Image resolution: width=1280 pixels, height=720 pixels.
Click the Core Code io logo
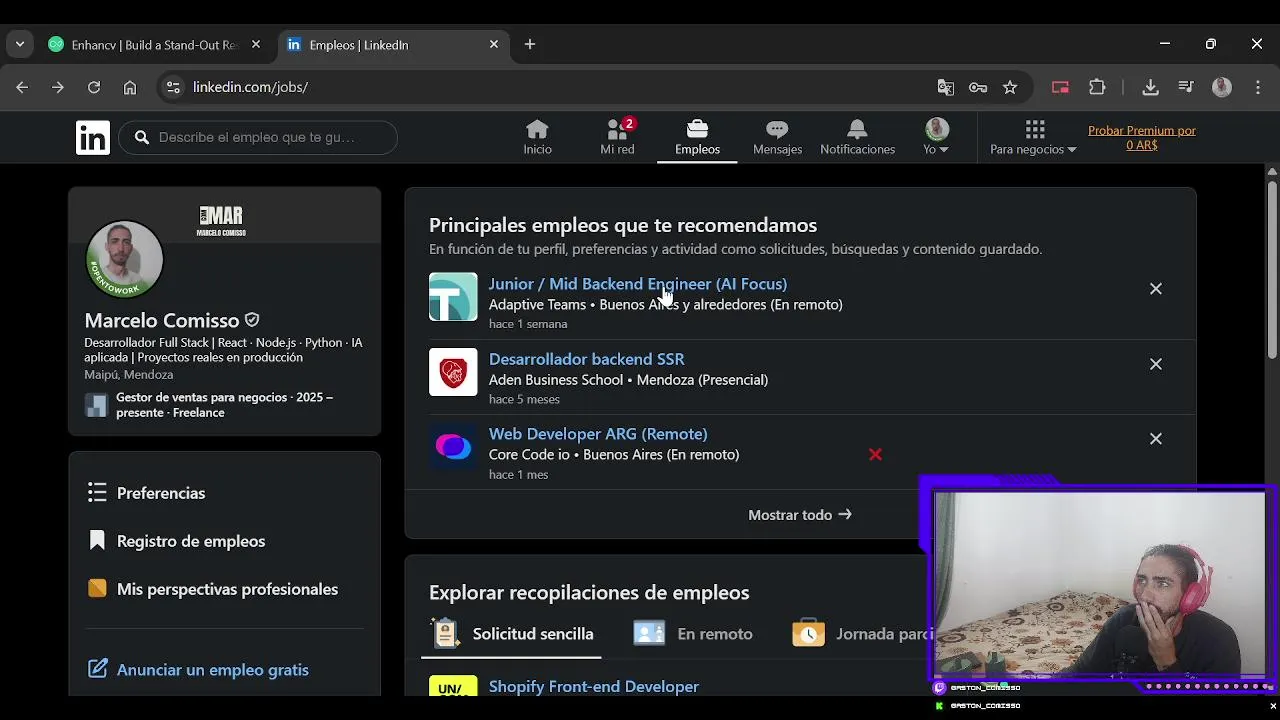click(x=453, y=447)
